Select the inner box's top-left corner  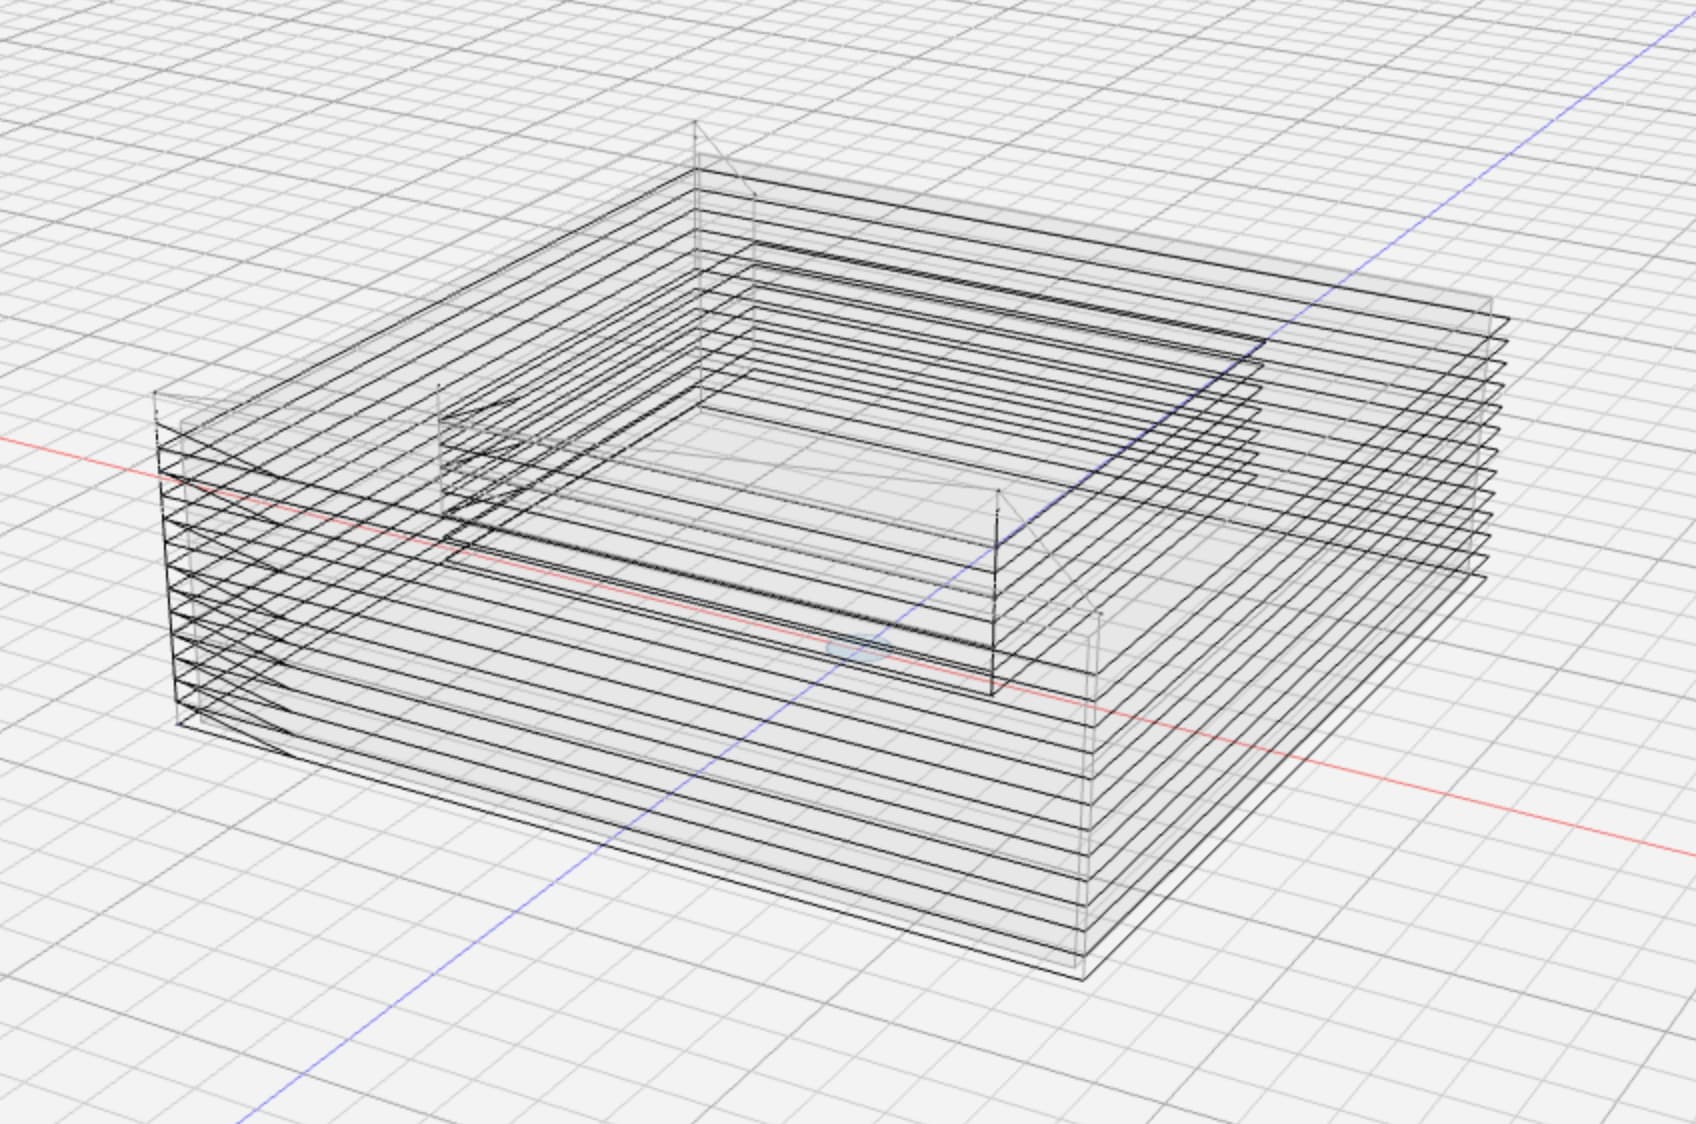439,385
